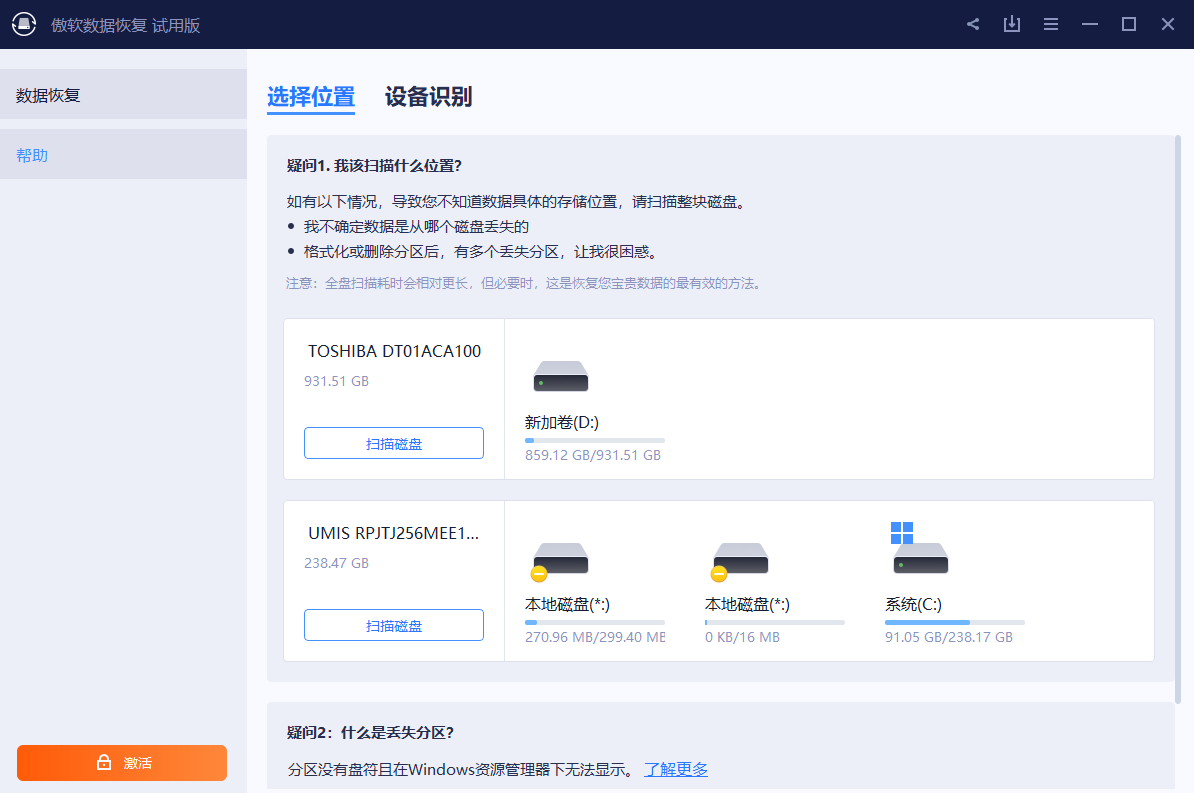The width and height of the screenshot is (1194, 793).
Task: Click 扫描磁盘 for the TOSHIBA drive
Action: point(394,442)
